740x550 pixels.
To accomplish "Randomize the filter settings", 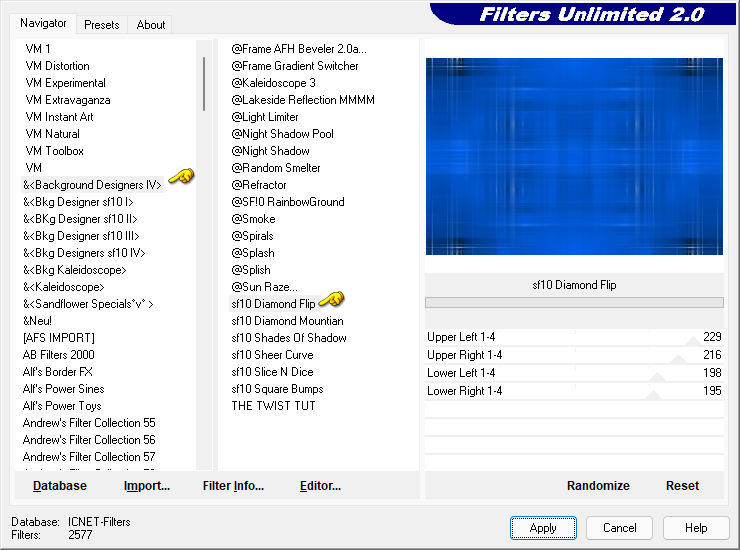I will (598, 486).
